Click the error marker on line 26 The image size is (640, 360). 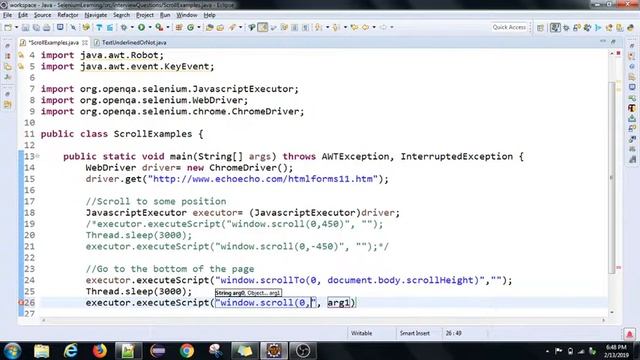21,303
